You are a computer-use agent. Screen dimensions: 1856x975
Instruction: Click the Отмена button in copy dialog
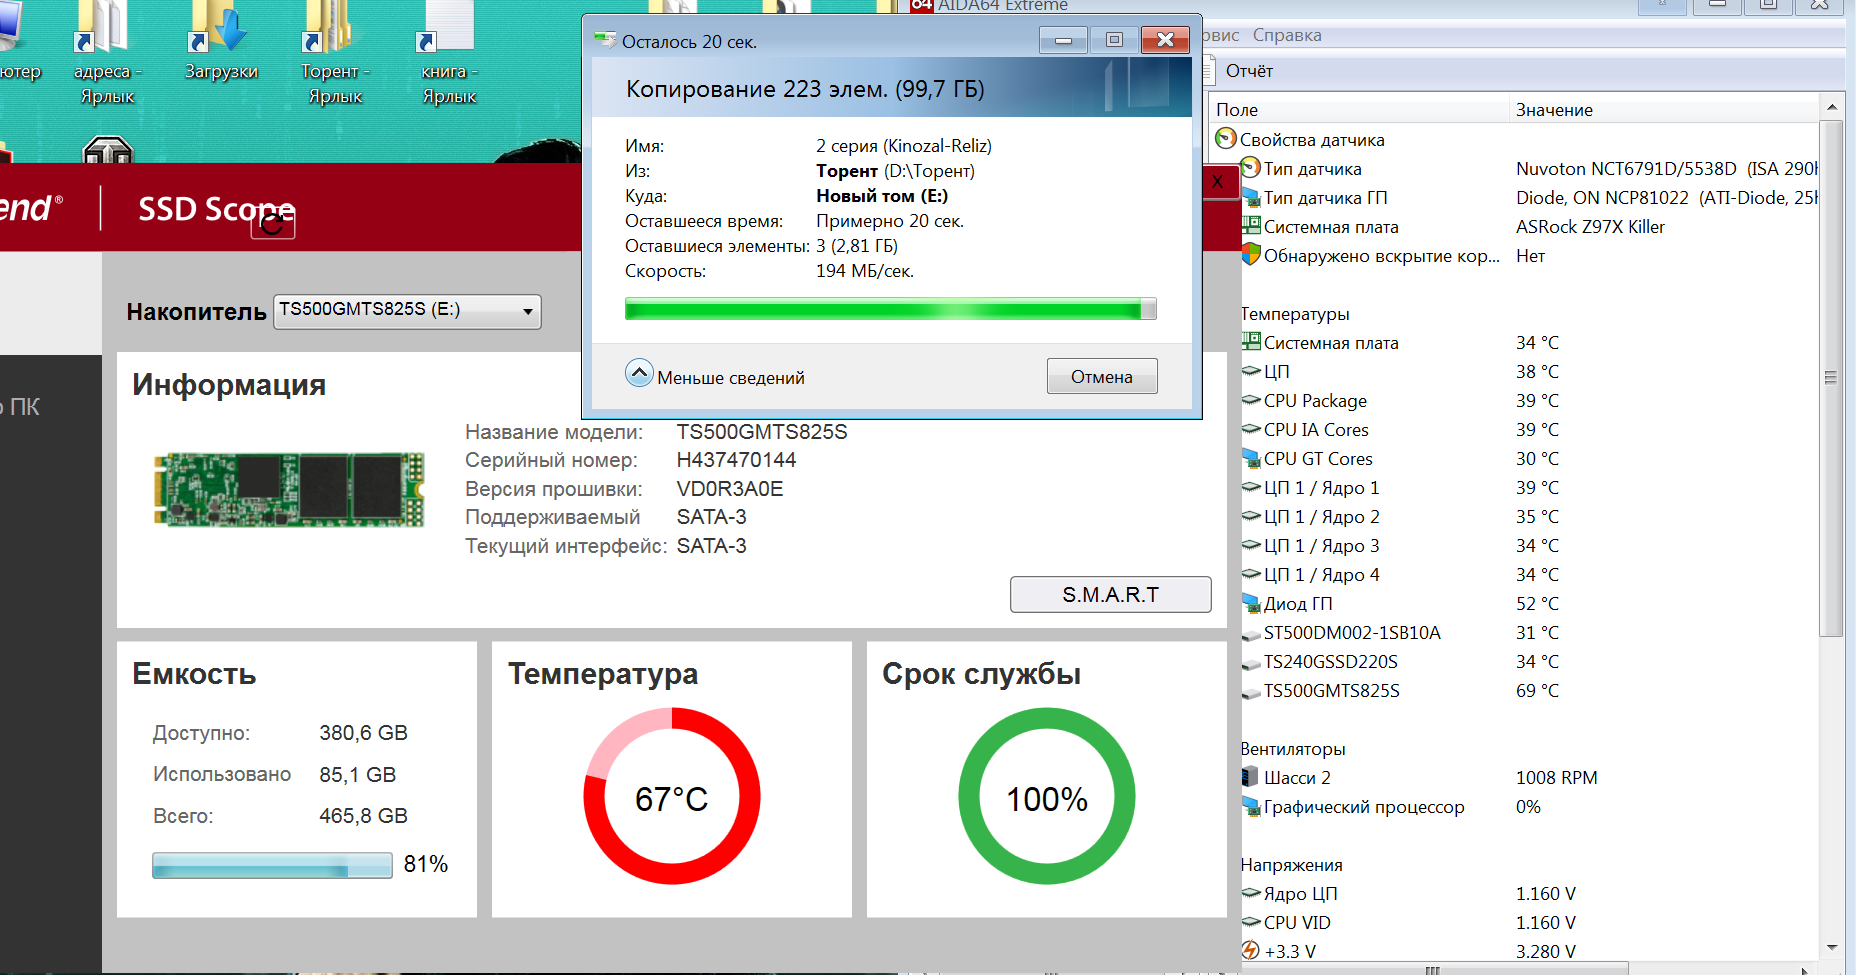[1102, 377]
